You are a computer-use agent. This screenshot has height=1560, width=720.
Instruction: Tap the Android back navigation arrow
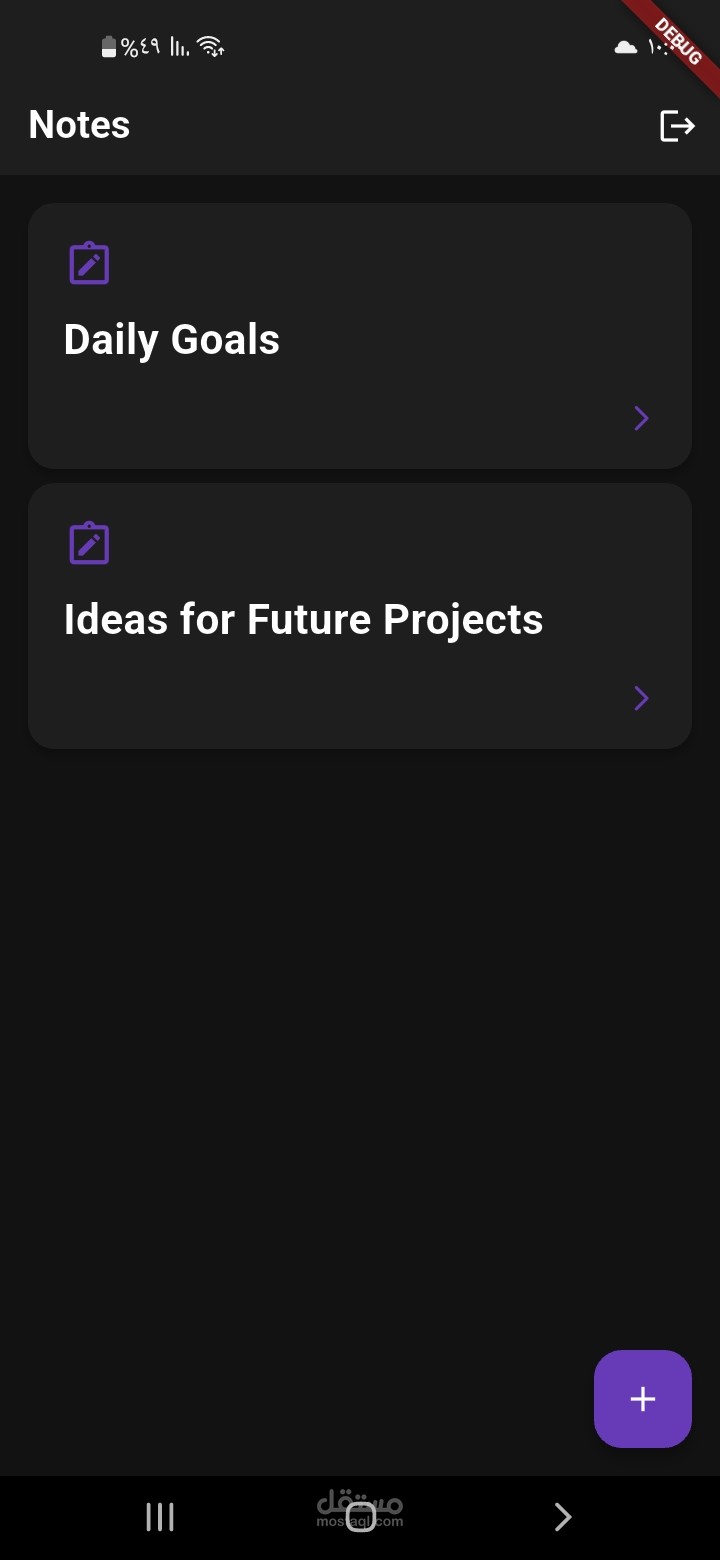point(562,1517)
